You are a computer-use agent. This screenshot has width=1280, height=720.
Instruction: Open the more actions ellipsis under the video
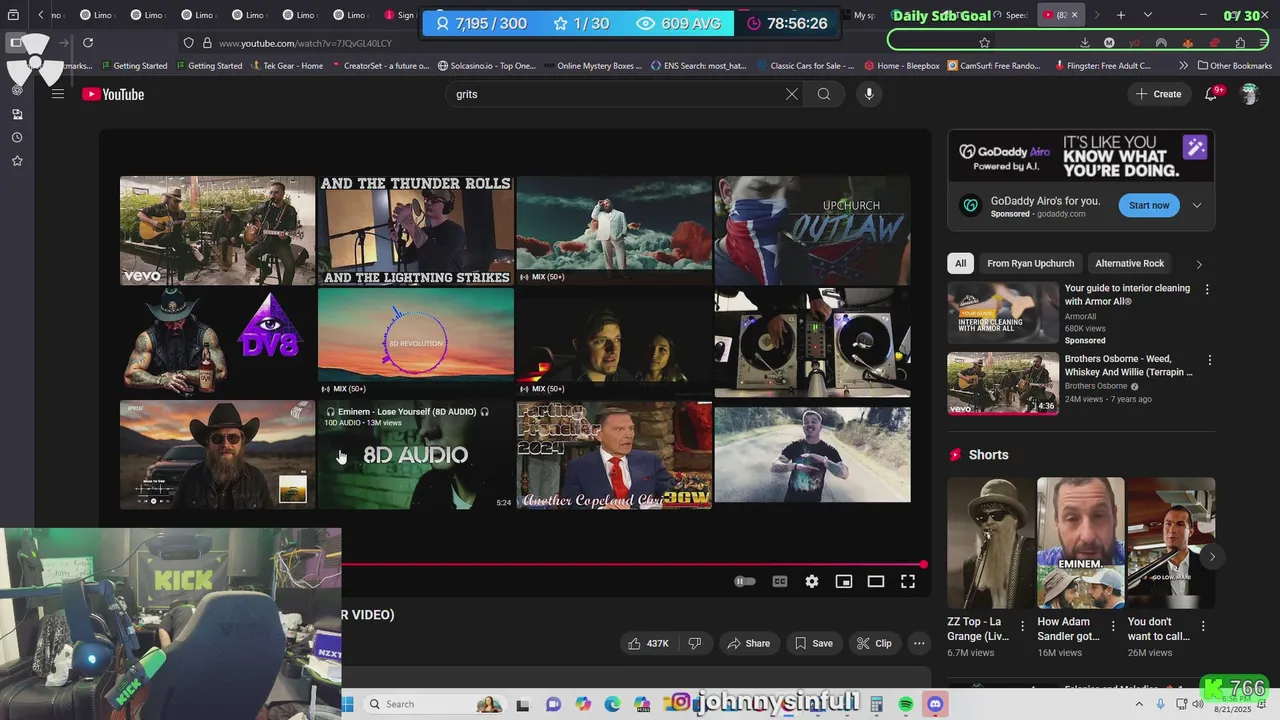pos(919,643)
